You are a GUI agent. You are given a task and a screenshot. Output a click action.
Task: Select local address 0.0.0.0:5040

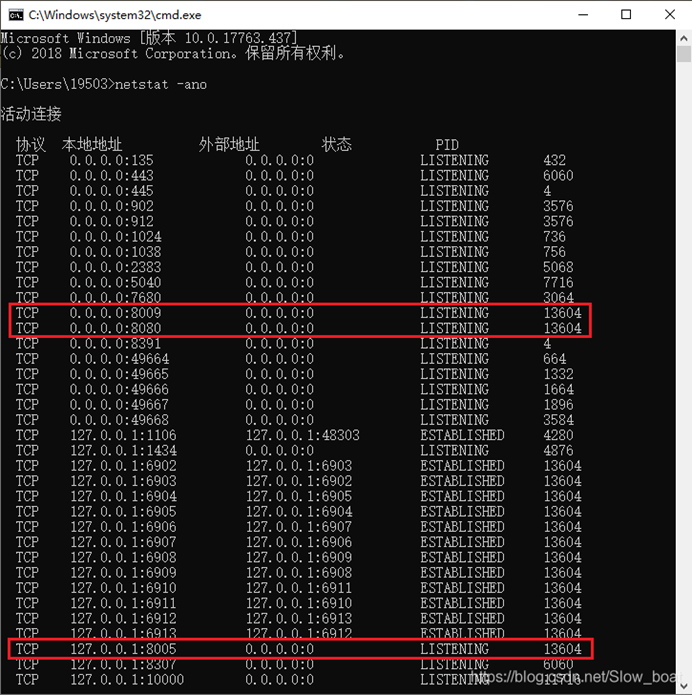115,282
